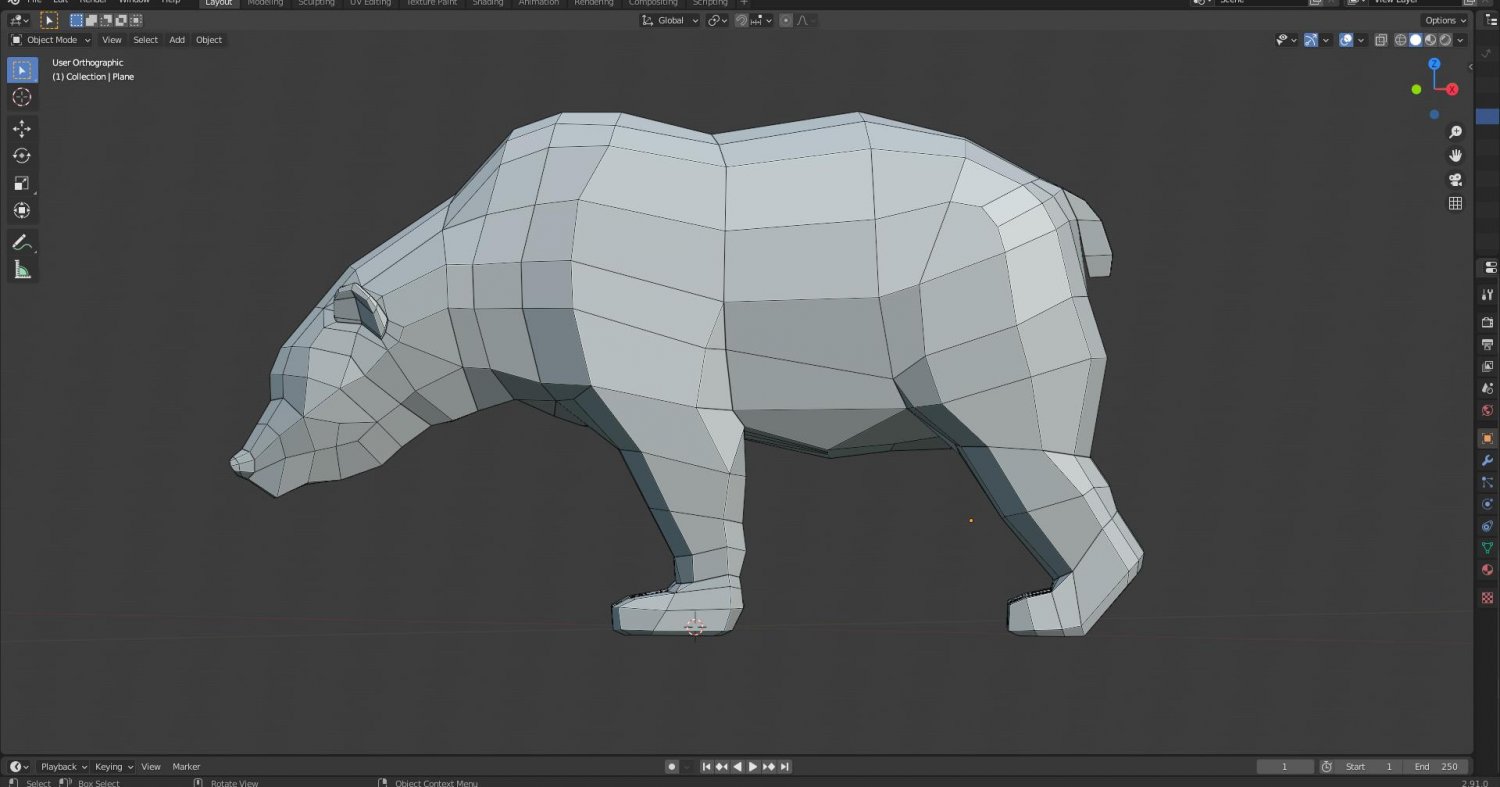Select the Move tool

tap(22, 129)
